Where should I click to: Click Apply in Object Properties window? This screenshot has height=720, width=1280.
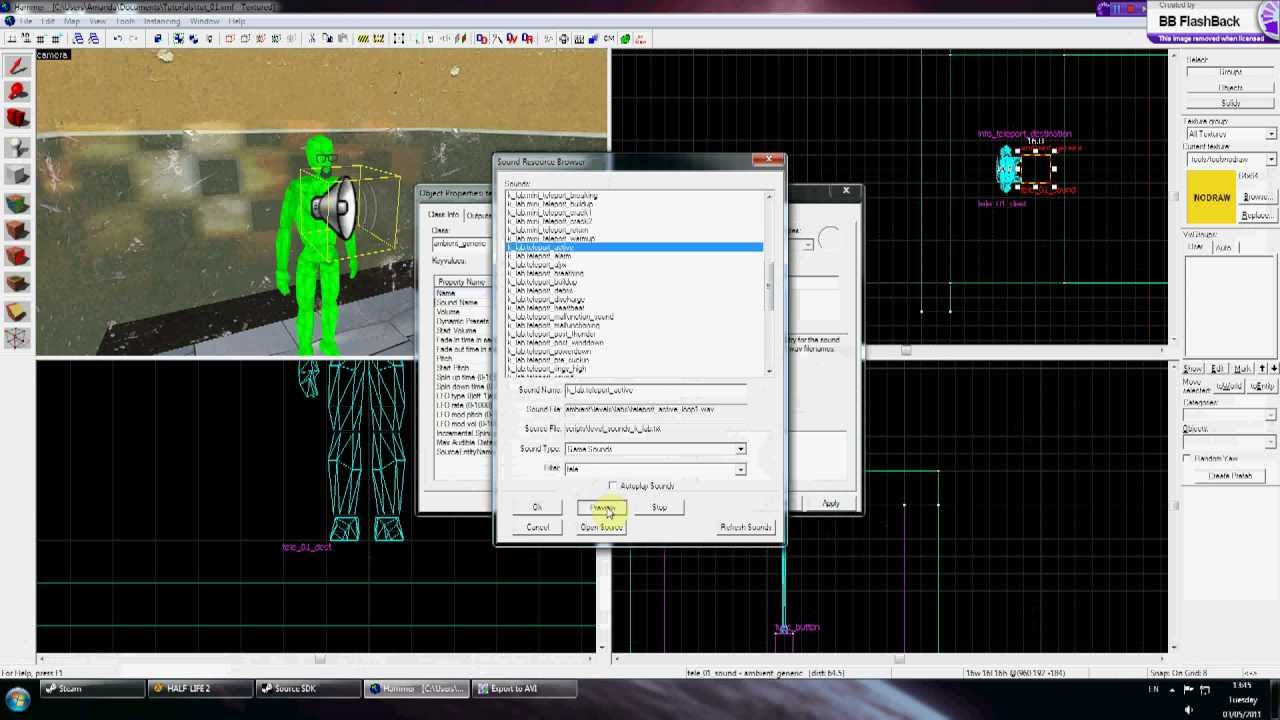(x=830, y=504)
